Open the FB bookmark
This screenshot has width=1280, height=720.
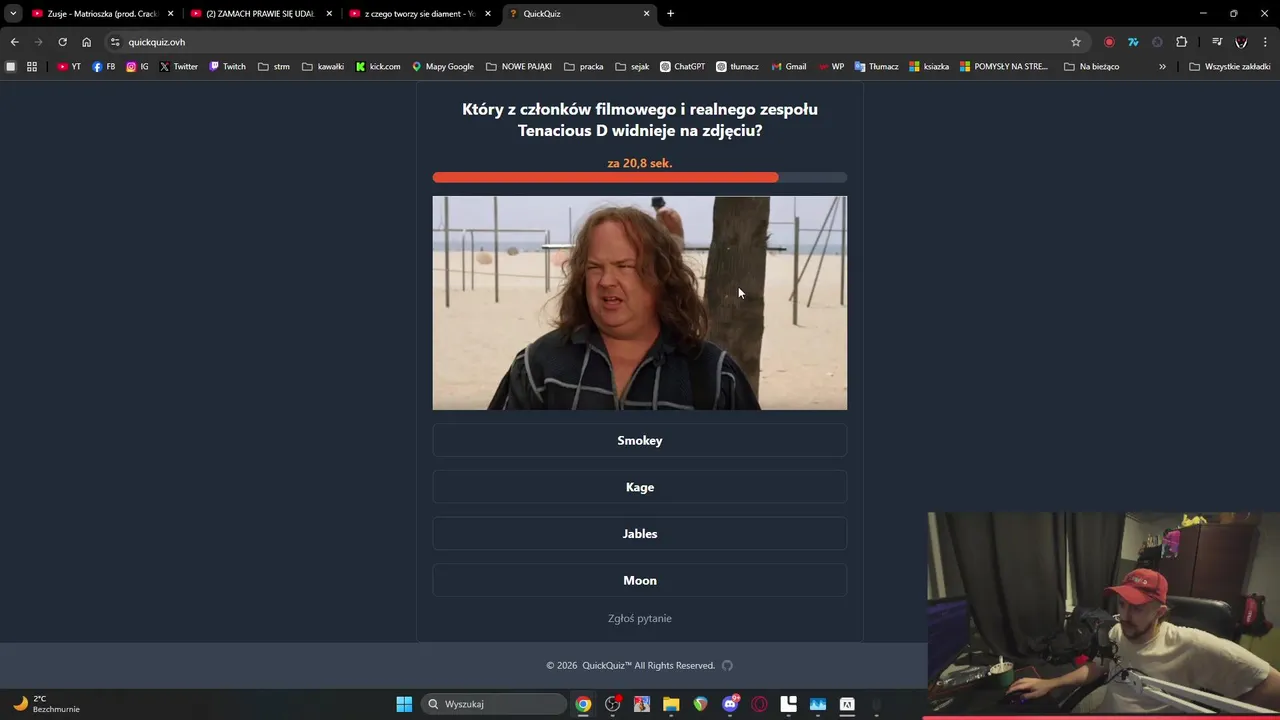point(104,67)
